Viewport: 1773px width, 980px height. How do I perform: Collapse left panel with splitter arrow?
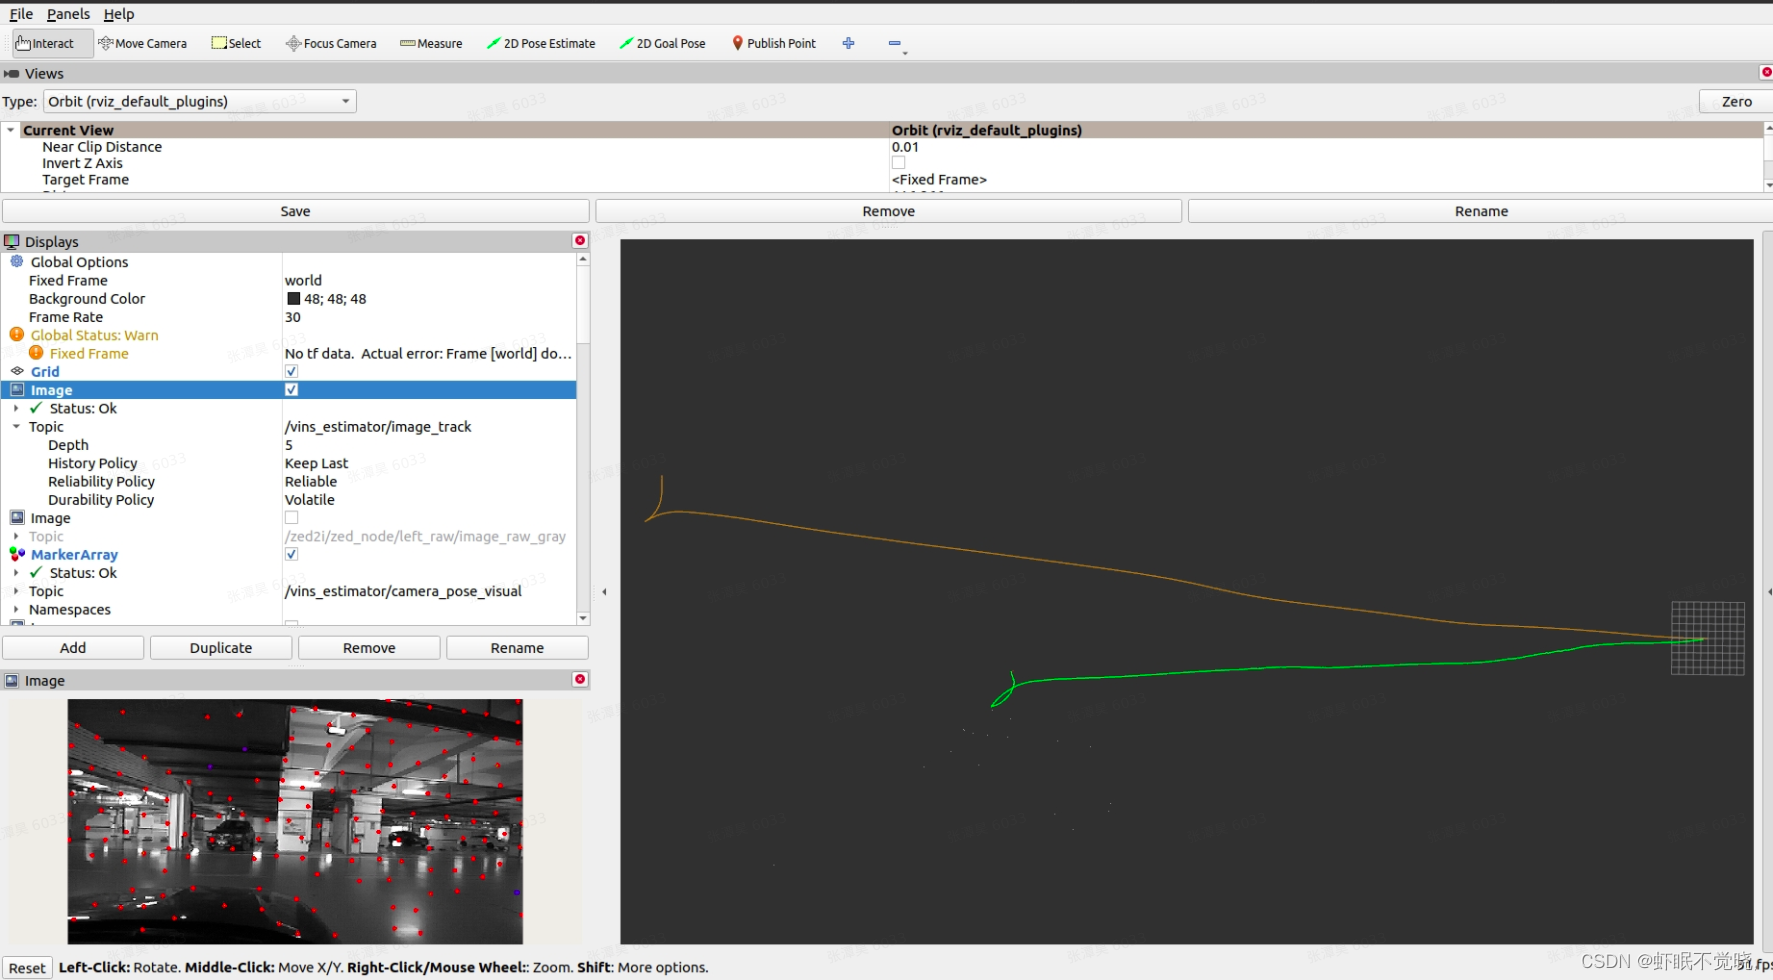click(x=604, y=592)
